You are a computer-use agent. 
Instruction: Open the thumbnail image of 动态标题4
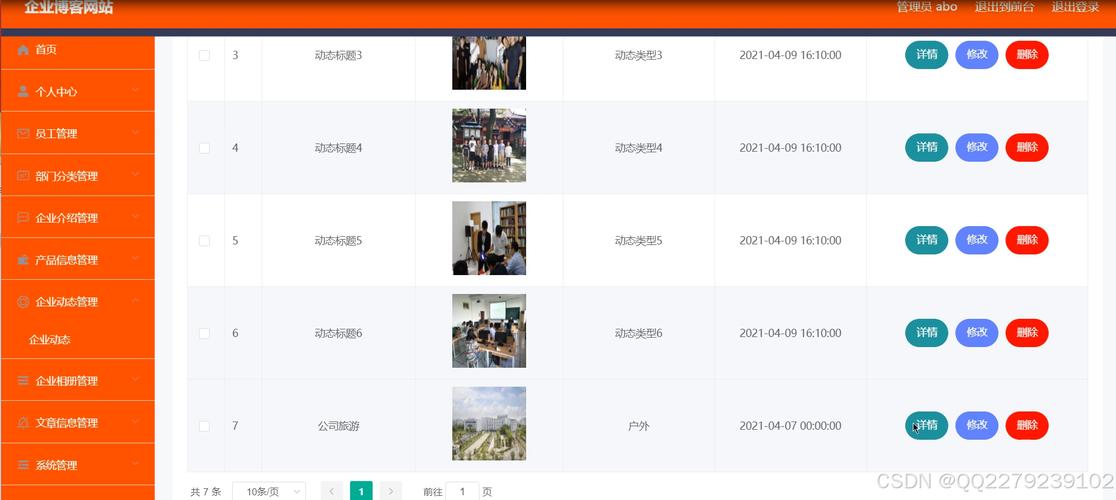coord(489,146)
